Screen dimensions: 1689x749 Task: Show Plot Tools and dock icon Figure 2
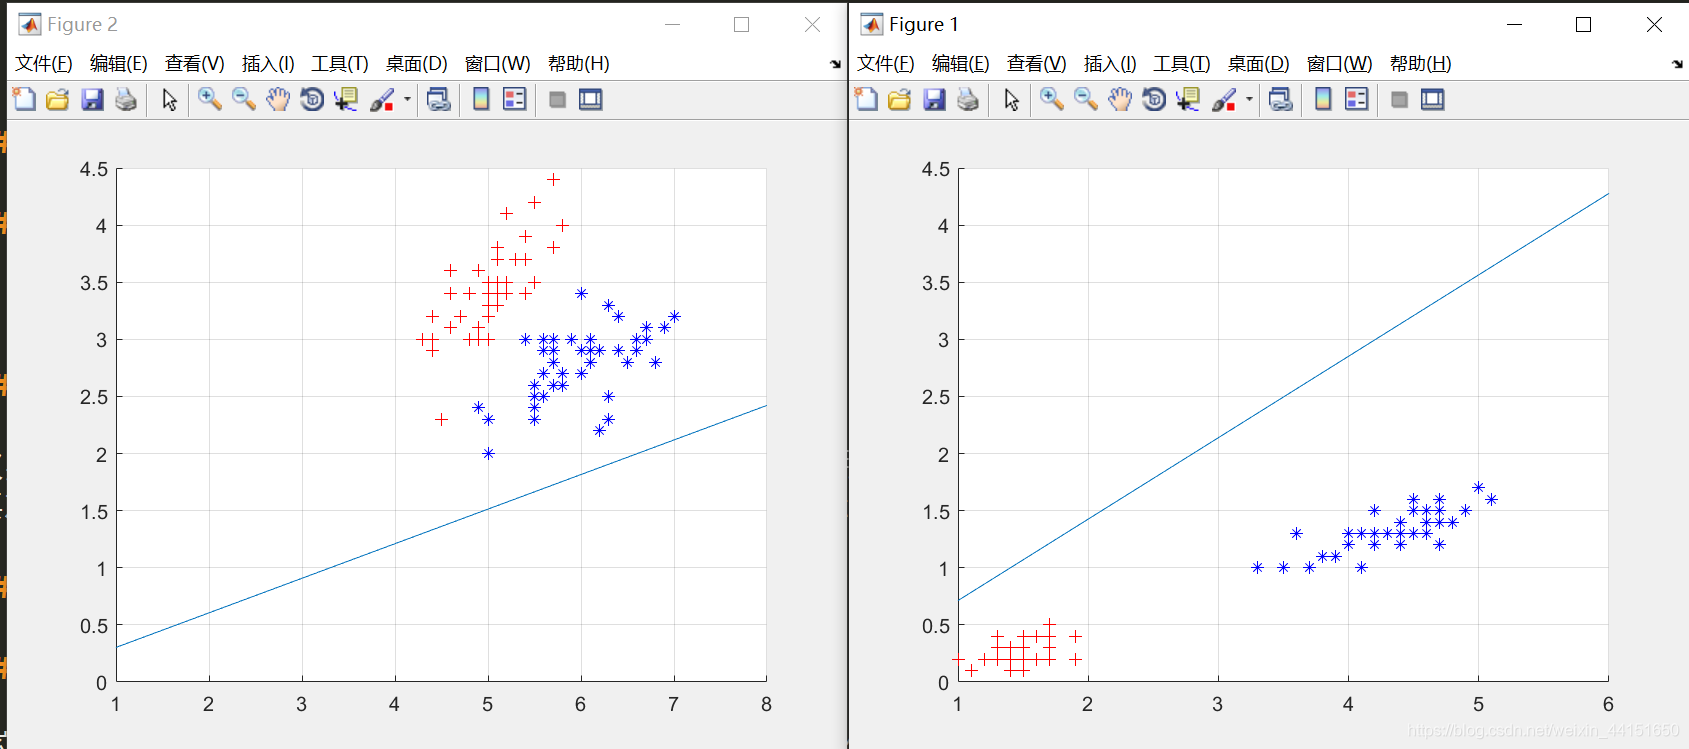[x=591, y=99]
